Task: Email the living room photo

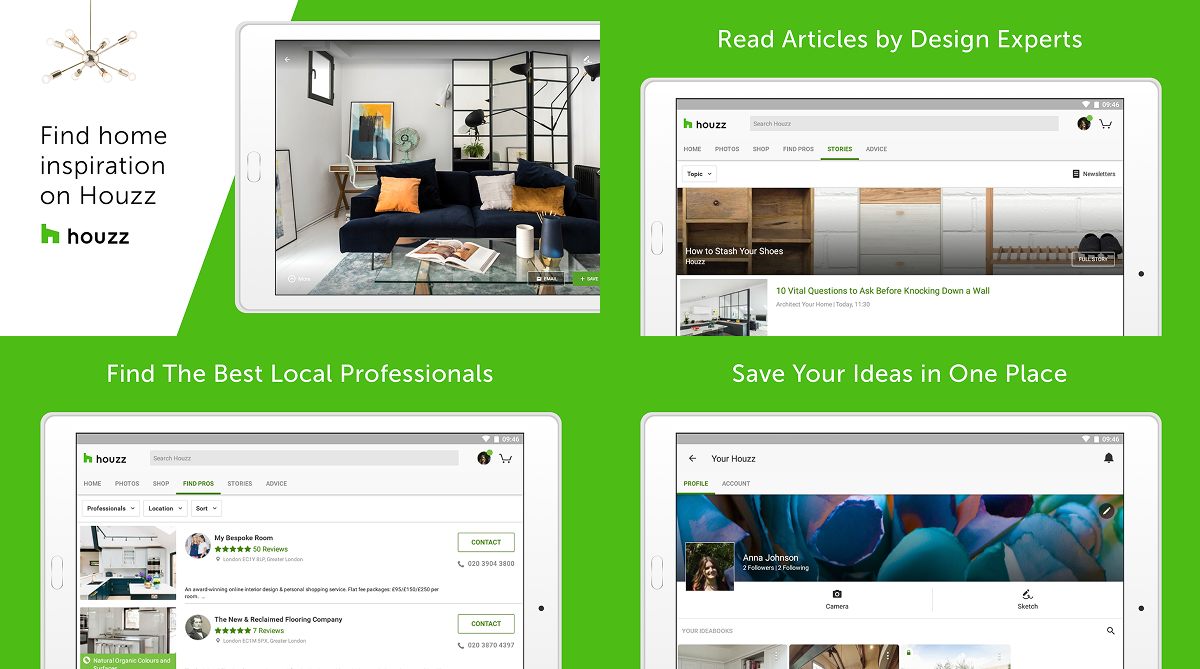Action: pos(546,279)
